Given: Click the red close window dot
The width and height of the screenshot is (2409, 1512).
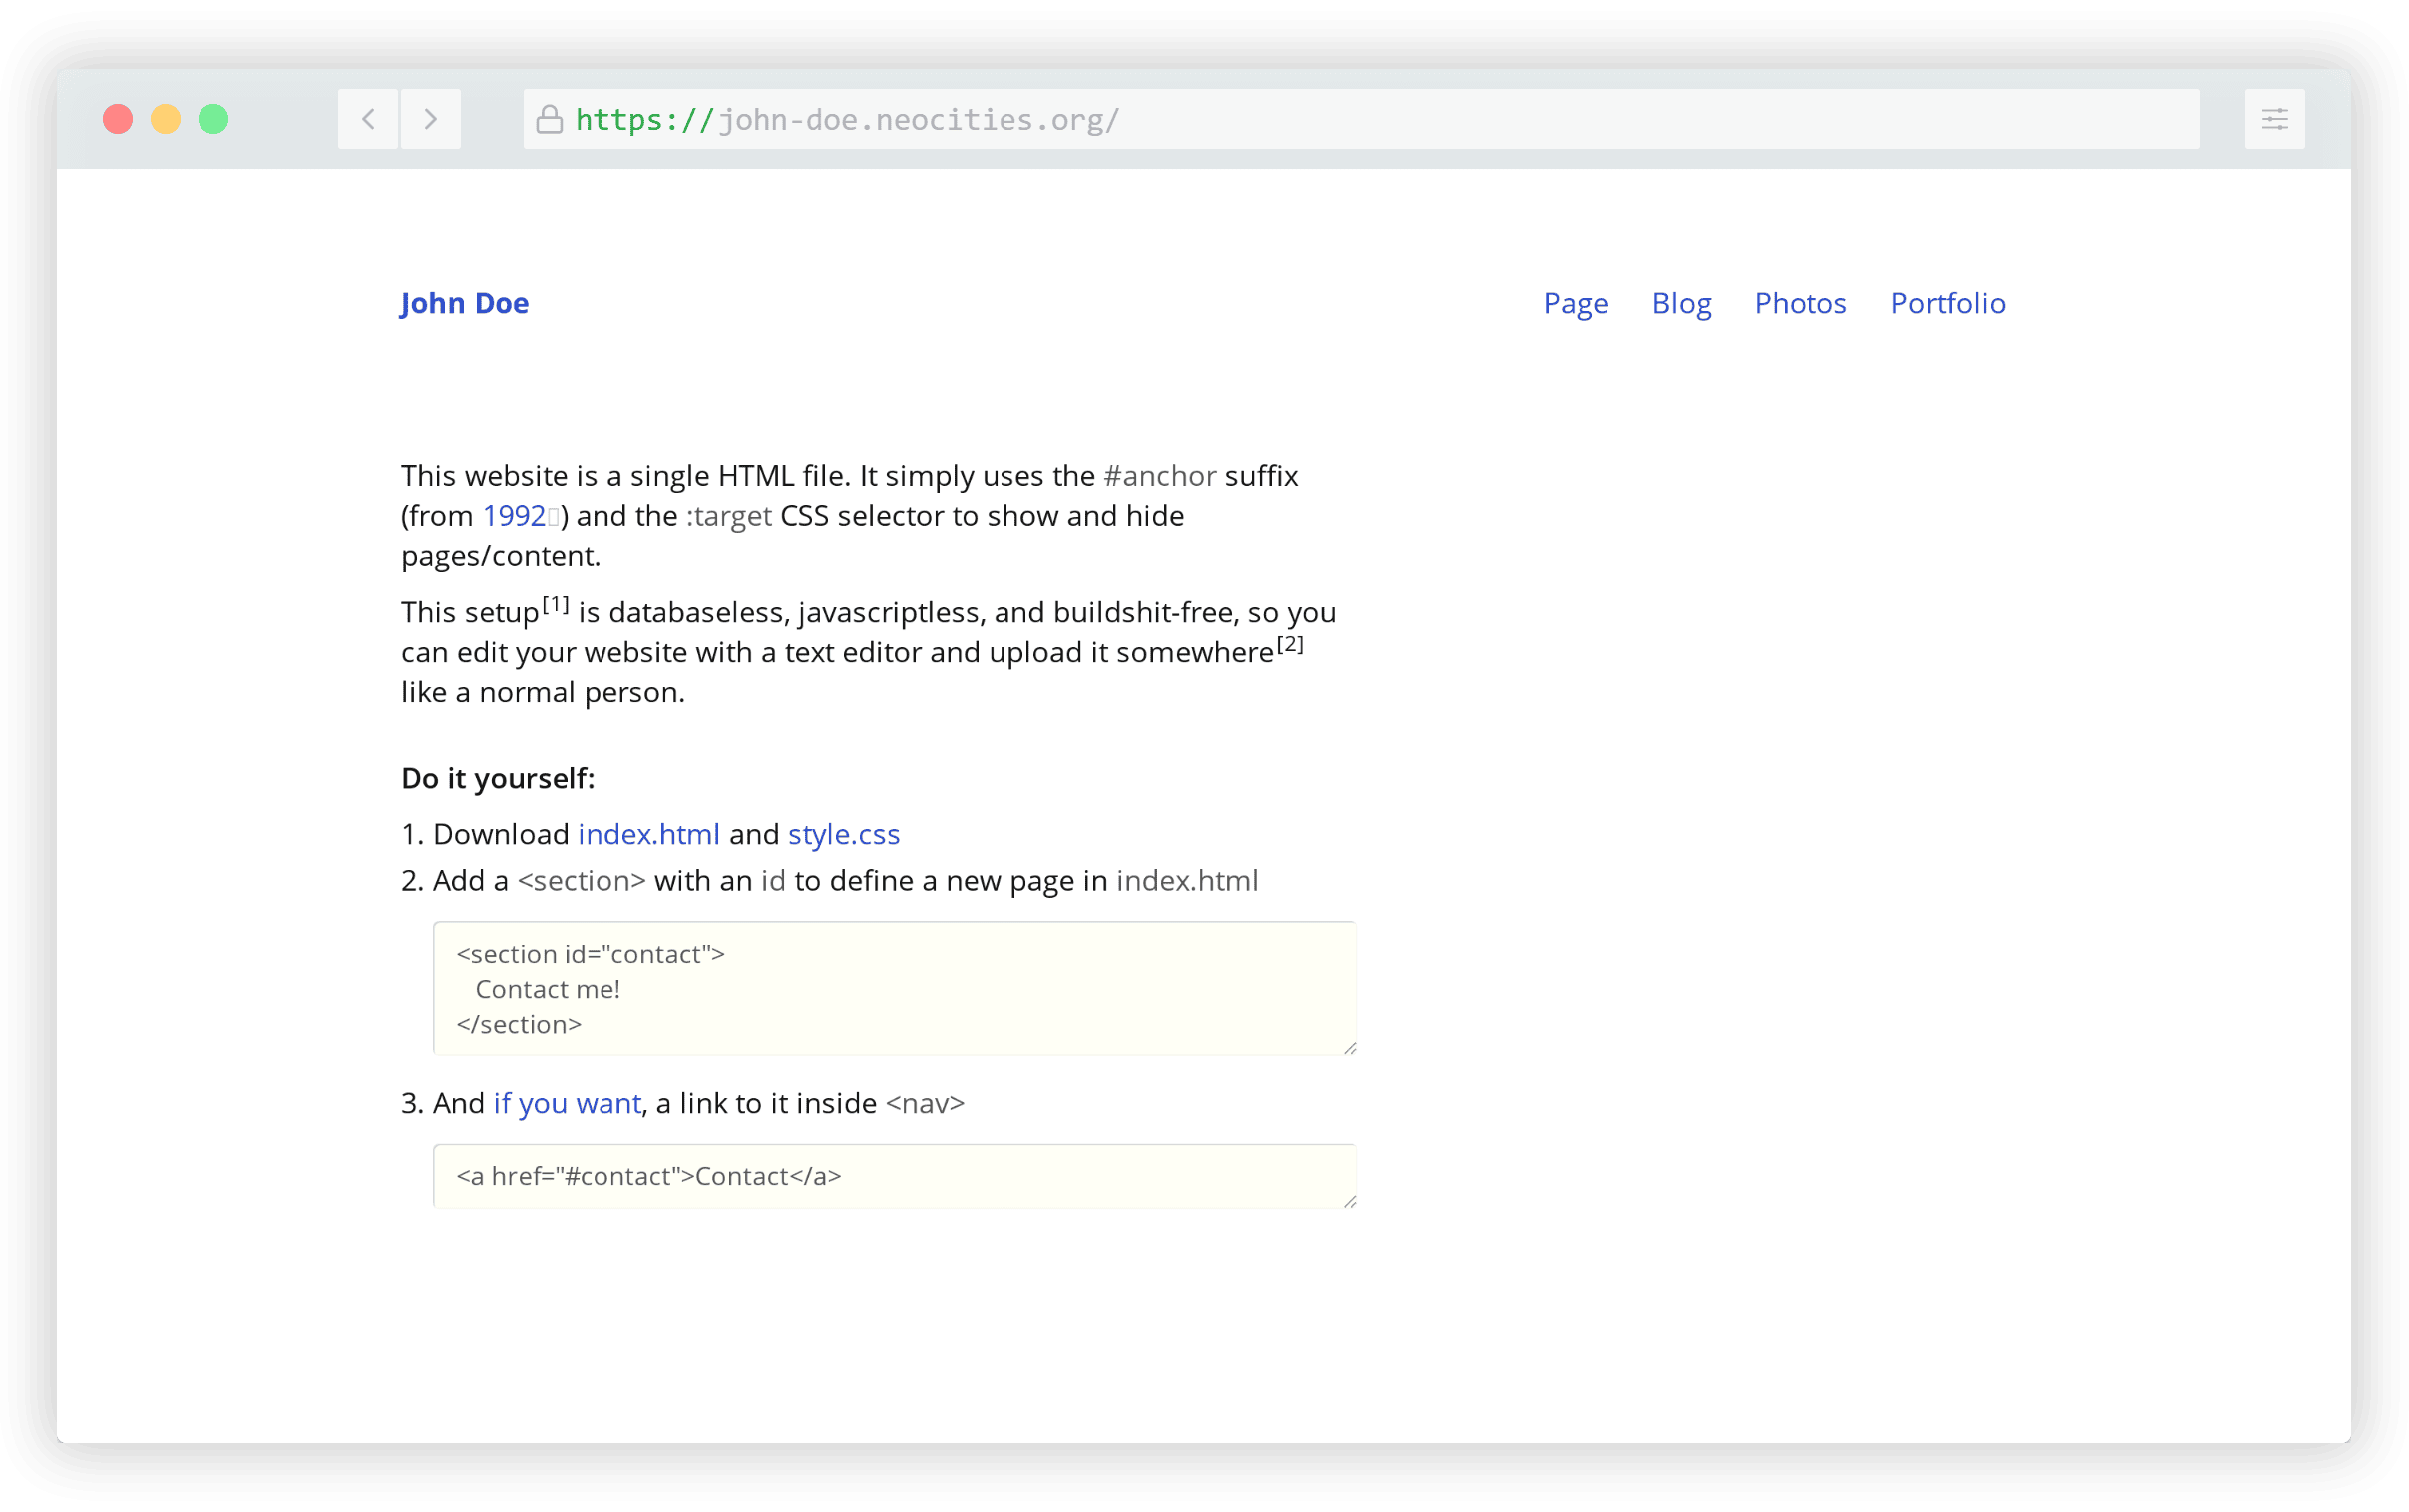Looking at the screenshot, I should point(118,119).
